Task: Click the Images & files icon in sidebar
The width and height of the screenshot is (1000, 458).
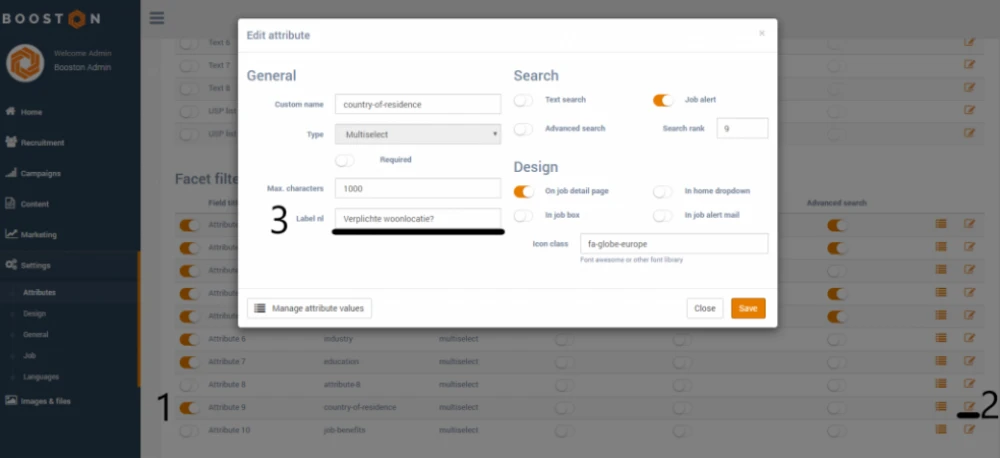Action: pos(11,401)
